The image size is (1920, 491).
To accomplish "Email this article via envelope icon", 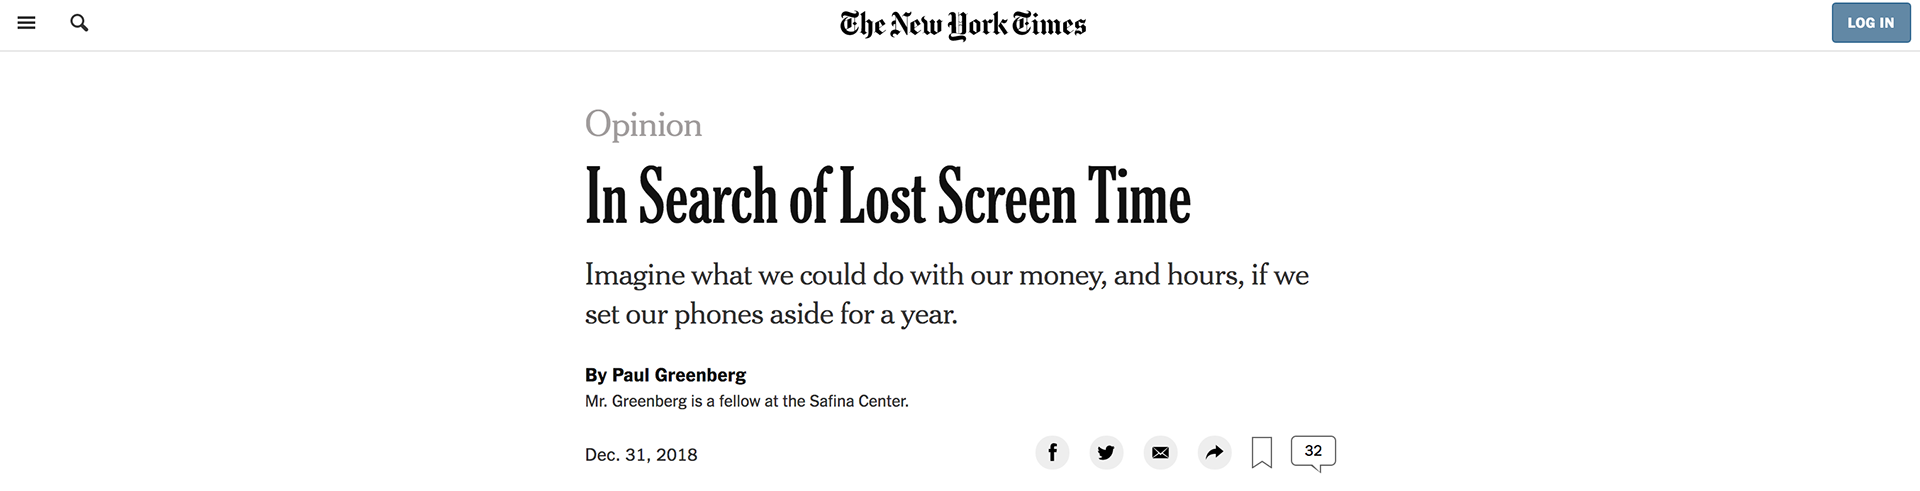I will click(1160, 453).
